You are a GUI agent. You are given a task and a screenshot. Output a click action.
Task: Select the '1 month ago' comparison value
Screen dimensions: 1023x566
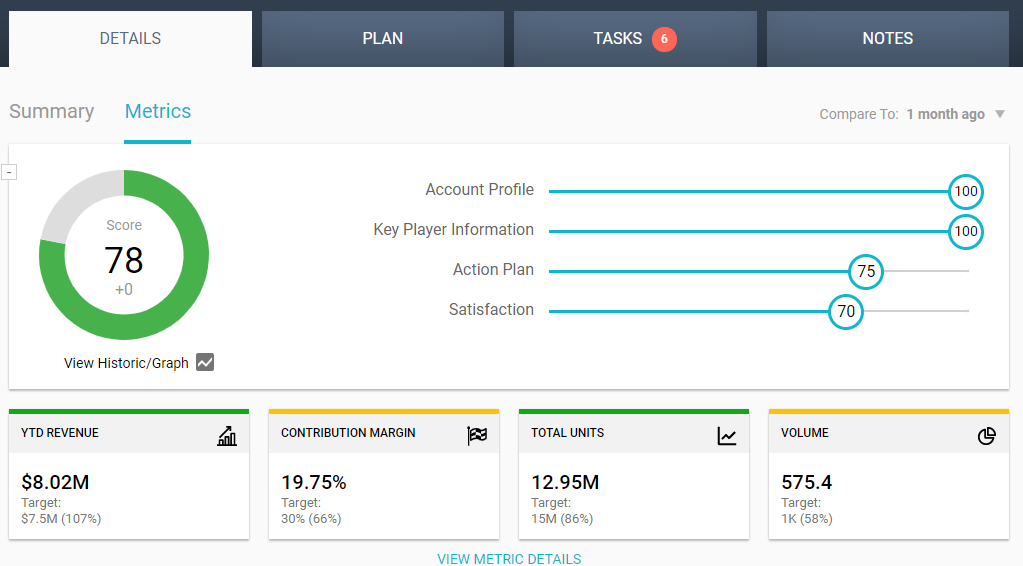pyautogui.click(x=945, y=114)
